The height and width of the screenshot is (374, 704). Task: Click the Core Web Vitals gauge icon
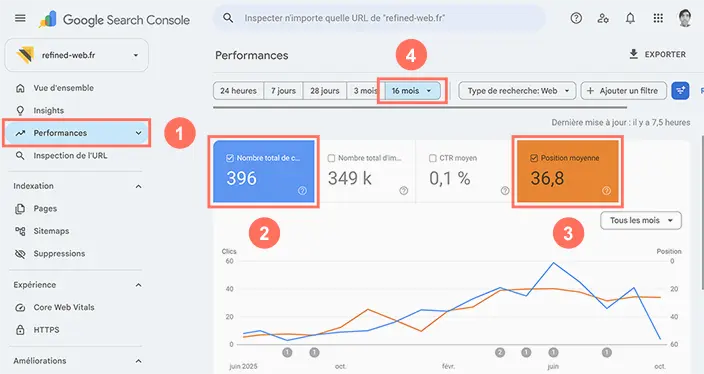(20, 308)
